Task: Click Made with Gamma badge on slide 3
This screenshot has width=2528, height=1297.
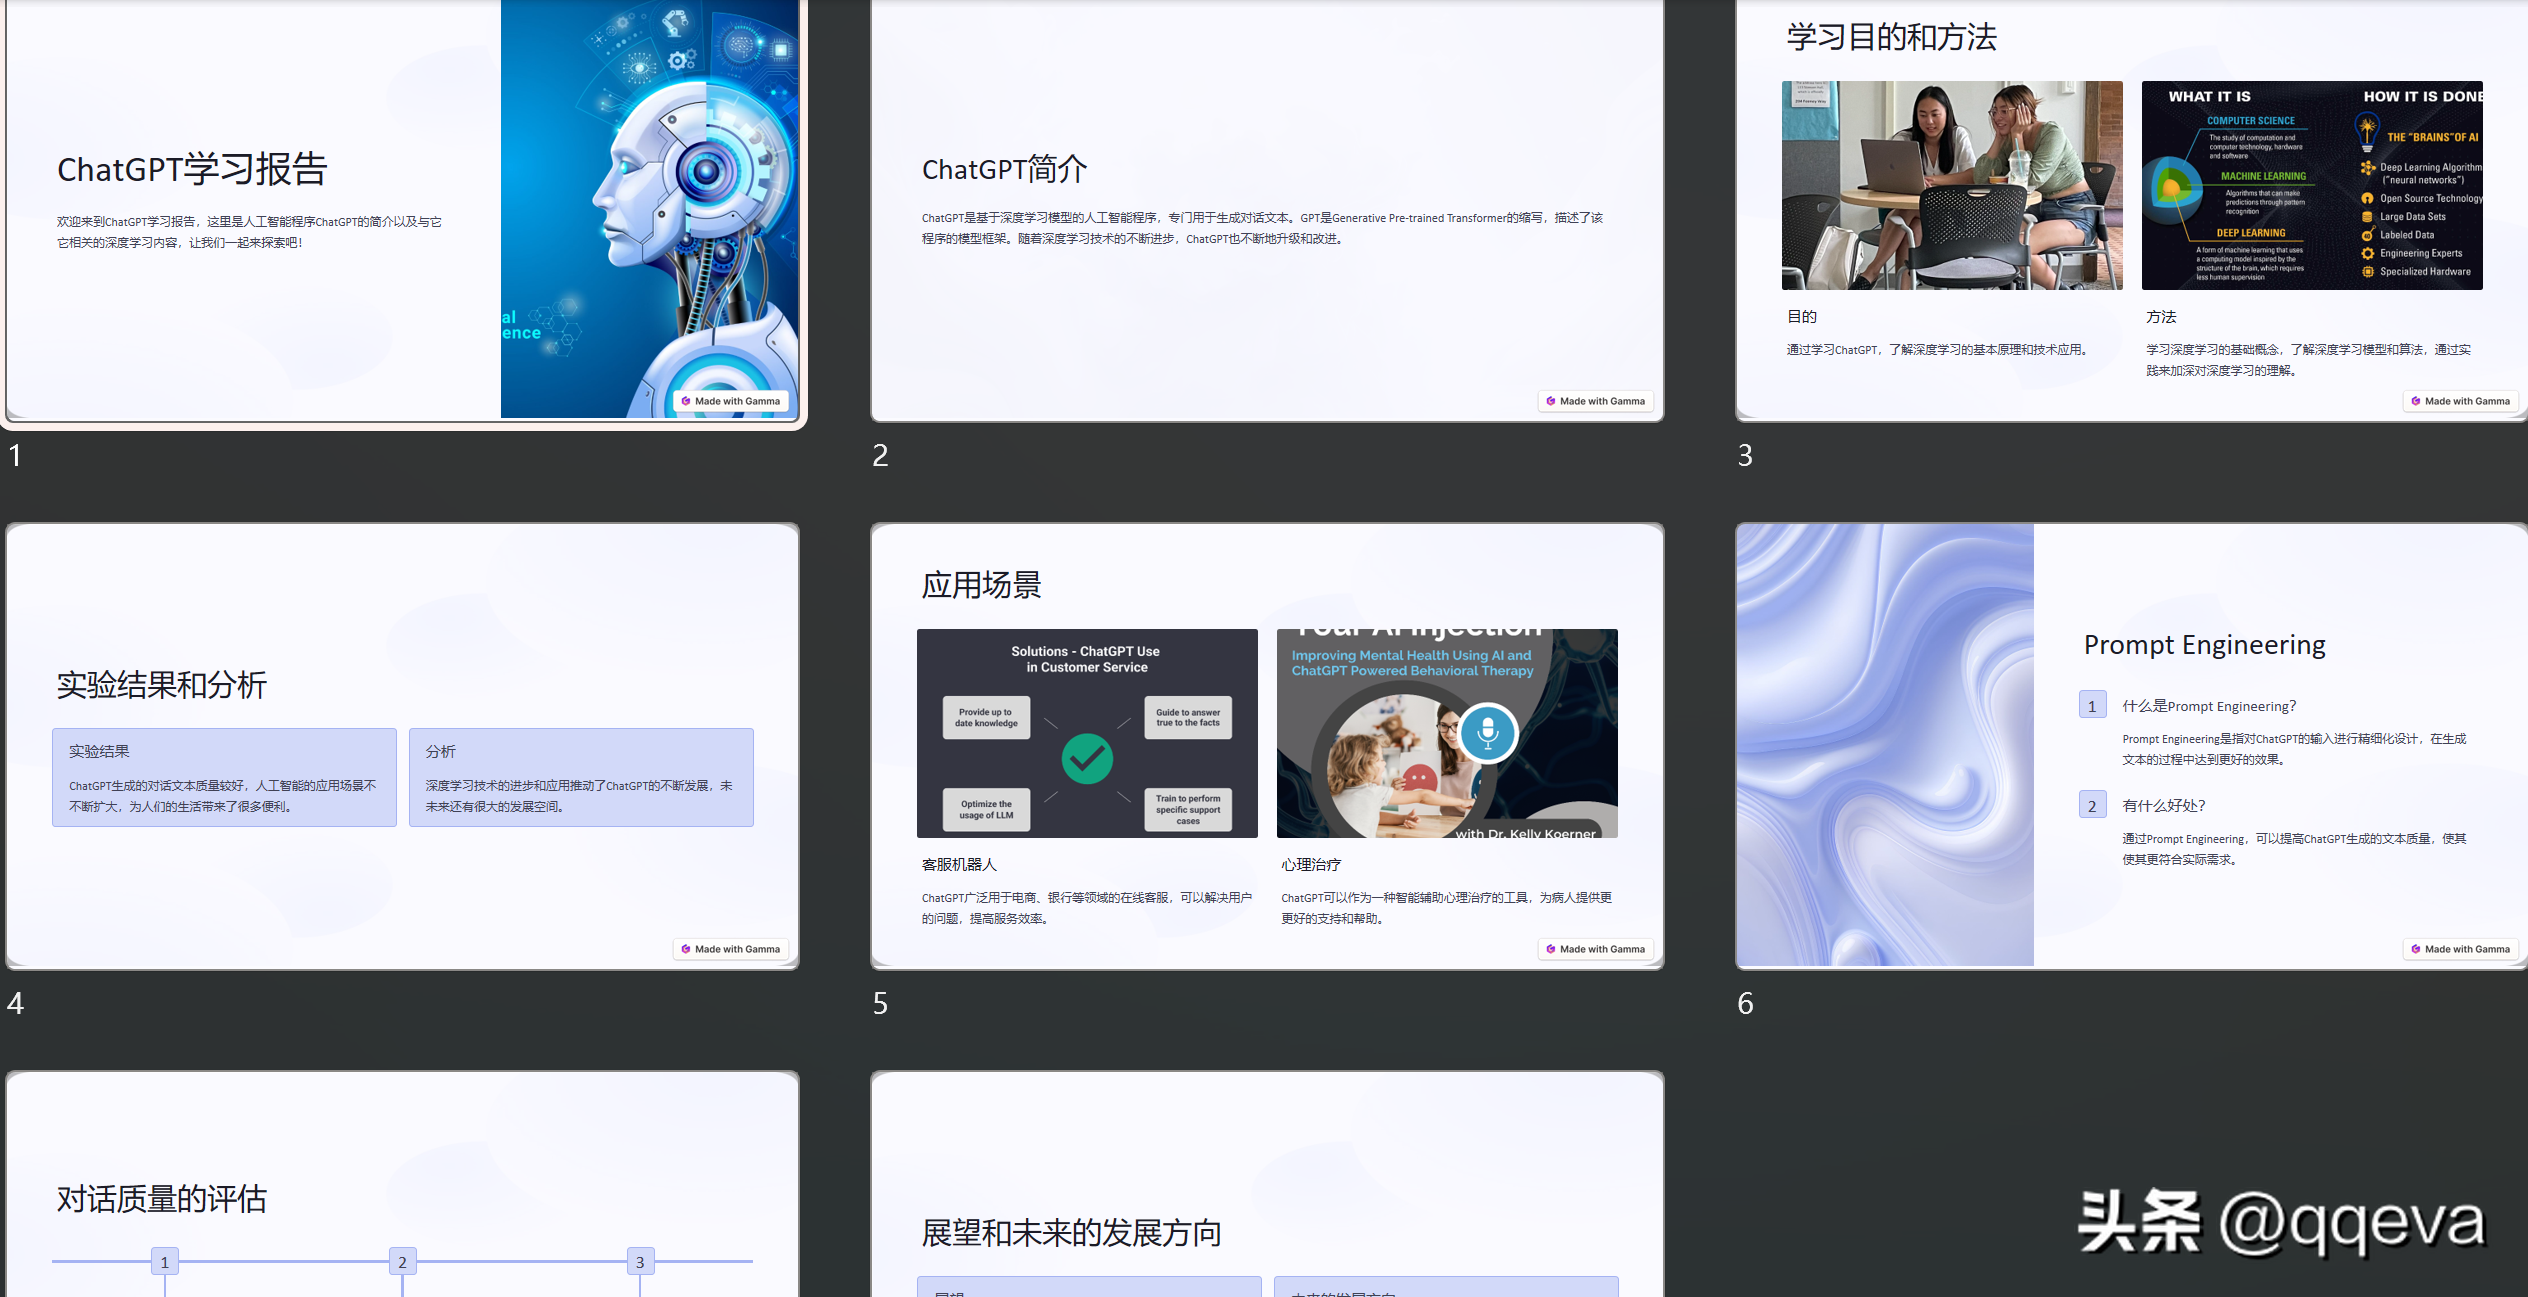Action: pos(2461,401)
